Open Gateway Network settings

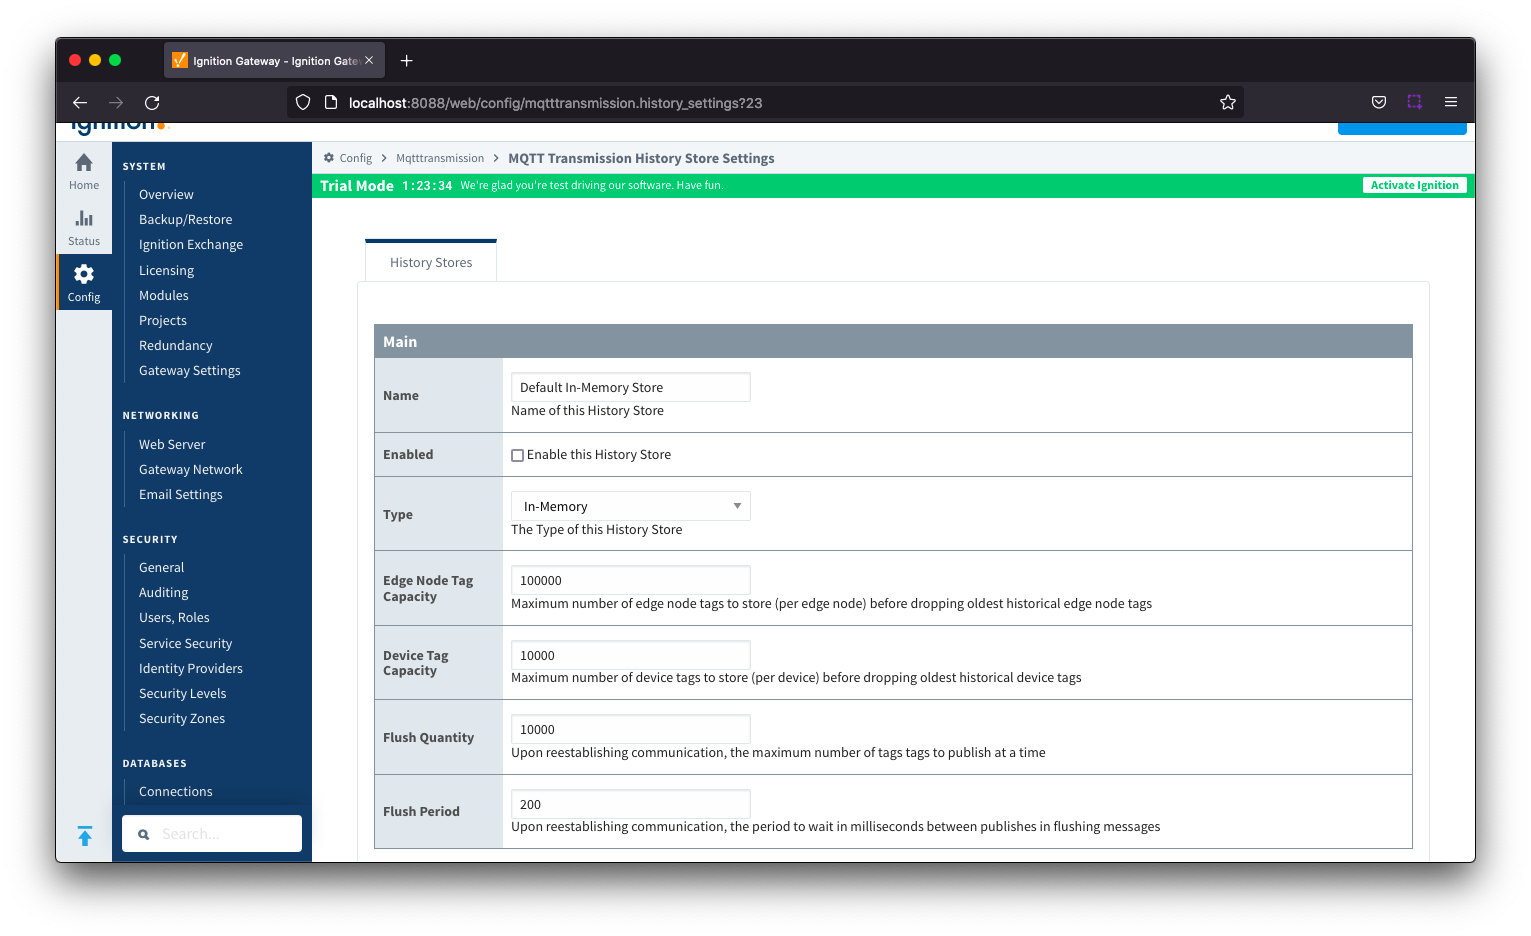pyautogui.click(x=191, y=469)
